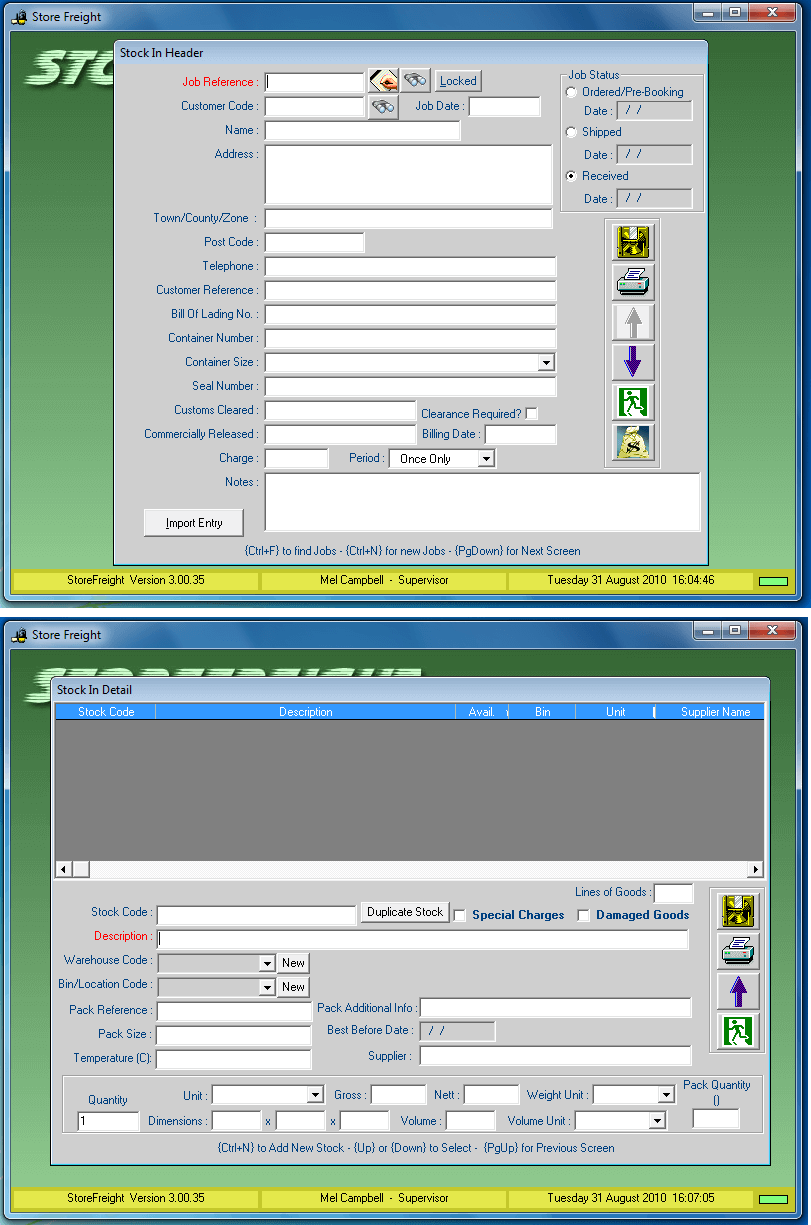Expand the Bin/Location Code dropdown
The image size is (811, 1225).
(266, 988)
